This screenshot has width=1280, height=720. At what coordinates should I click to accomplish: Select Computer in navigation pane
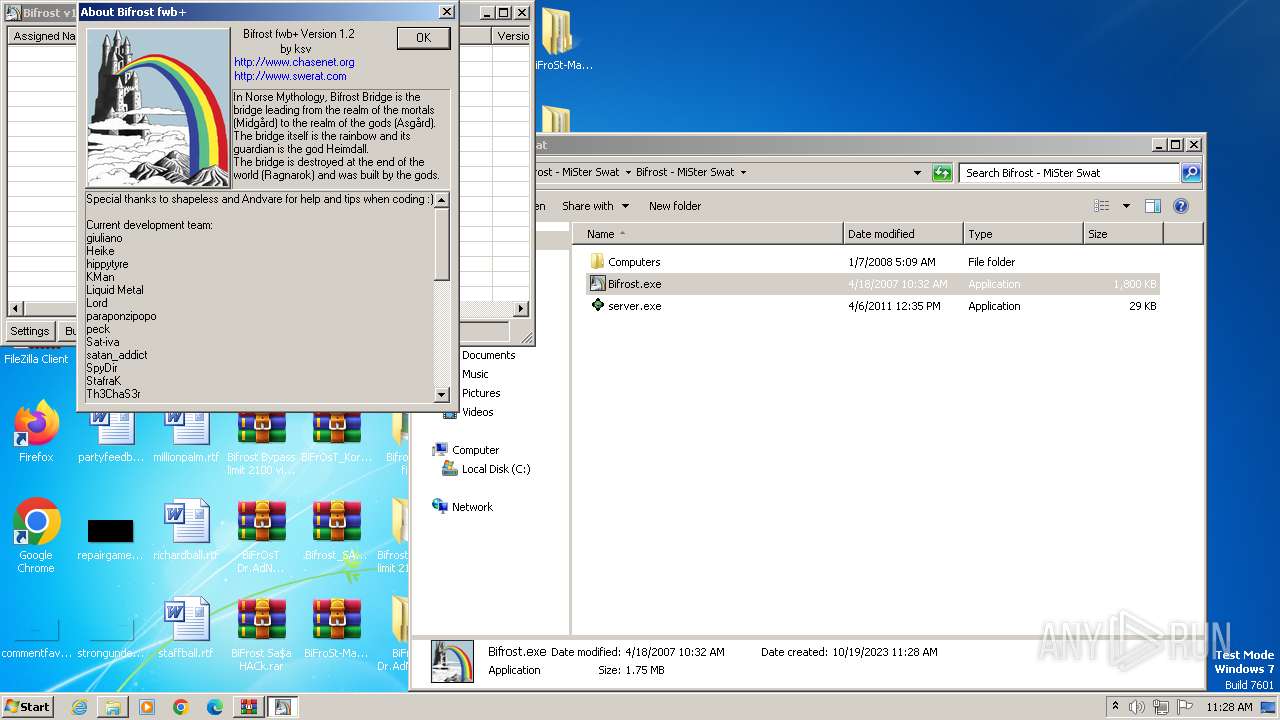[475, 450]
